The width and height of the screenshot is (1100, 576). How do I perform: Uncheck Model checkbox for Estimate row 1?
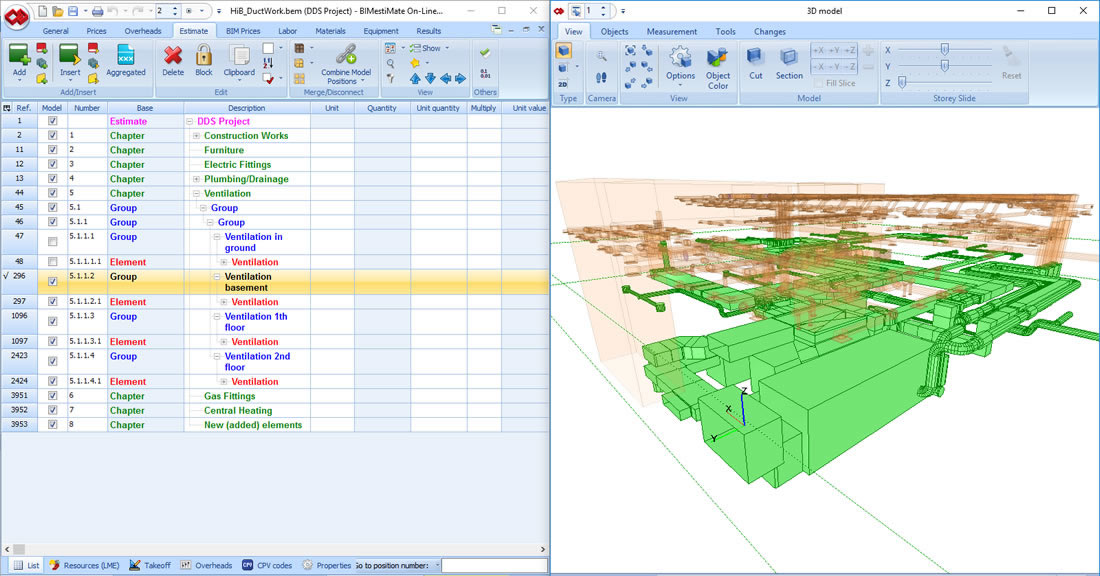pos(53,121)
